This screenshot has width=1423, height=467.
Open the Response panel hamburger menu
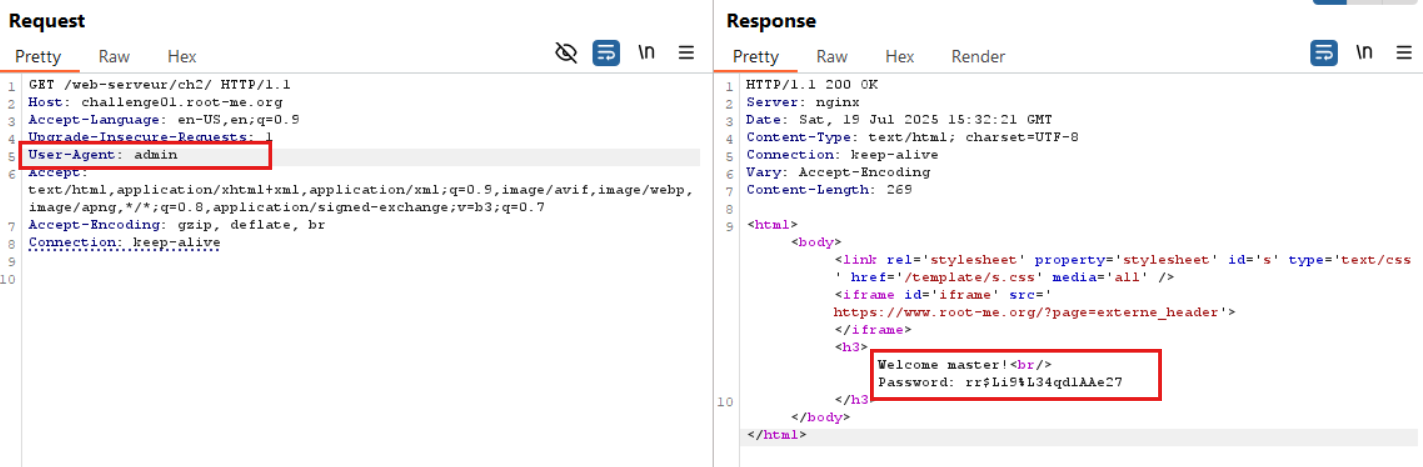(x=1404, y=53)
